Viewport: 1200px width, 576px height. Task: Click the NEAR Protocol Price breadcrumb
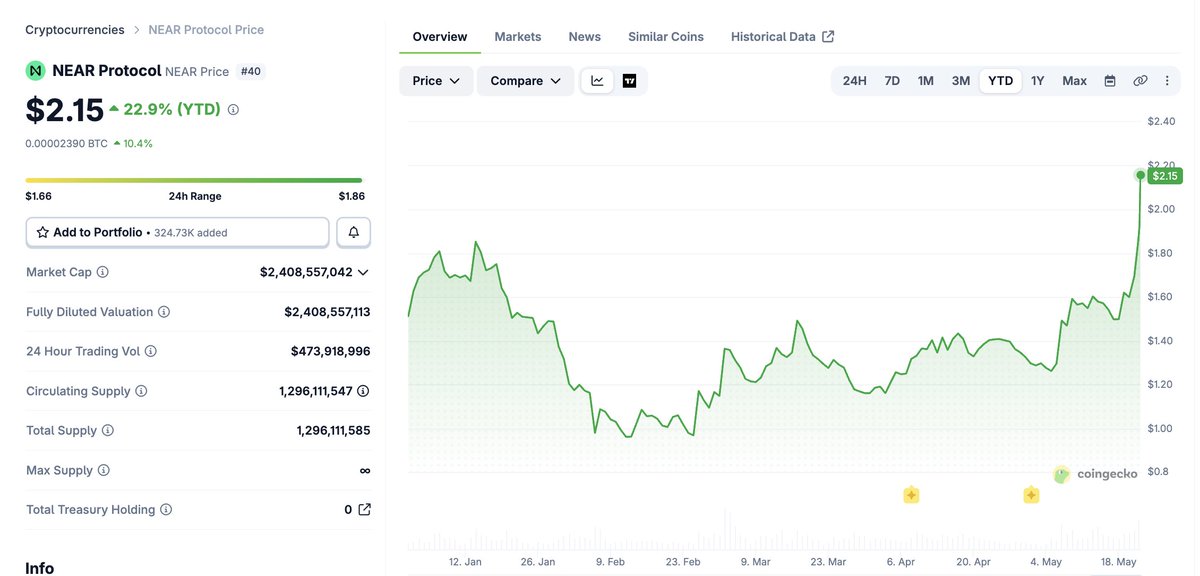pyautogui.click(x=206, y=30)
